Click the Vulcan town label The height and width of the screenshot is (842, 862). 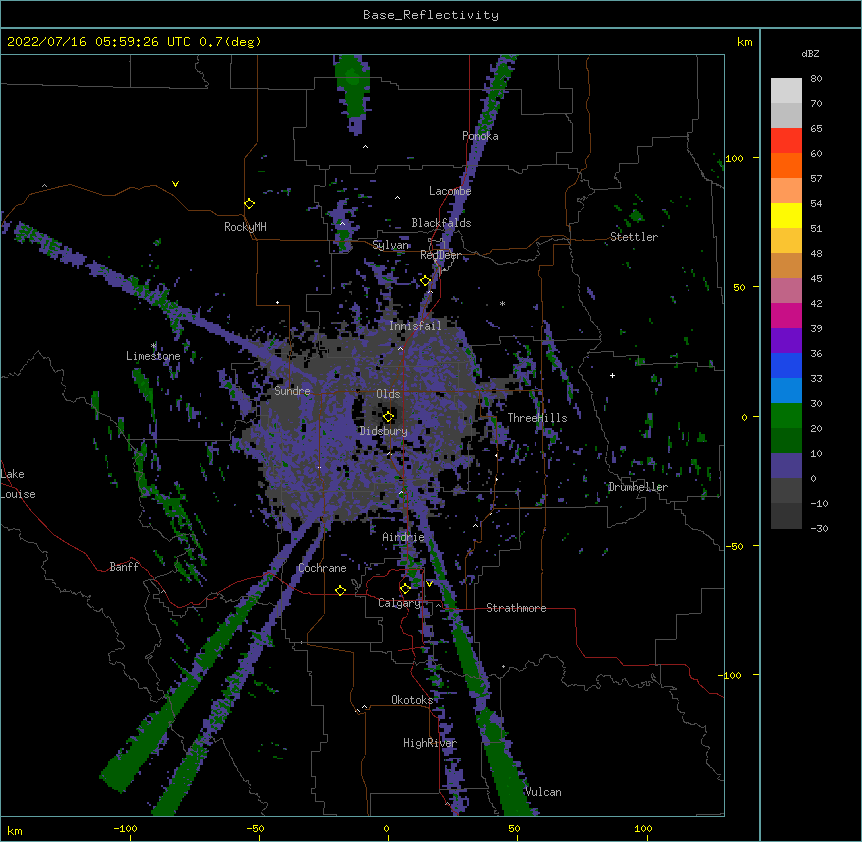(x=543, y=792)
